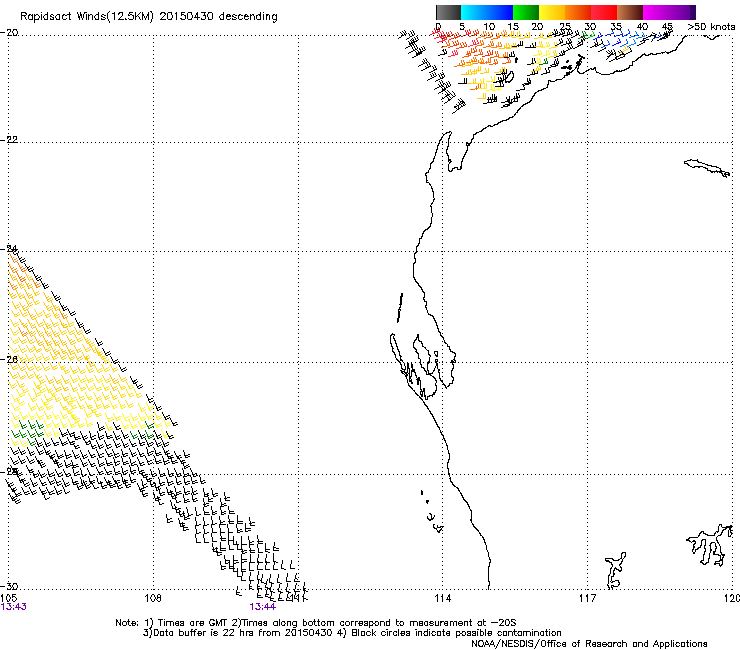Click the NOAA/NESDIS credit text

point(589,644)
